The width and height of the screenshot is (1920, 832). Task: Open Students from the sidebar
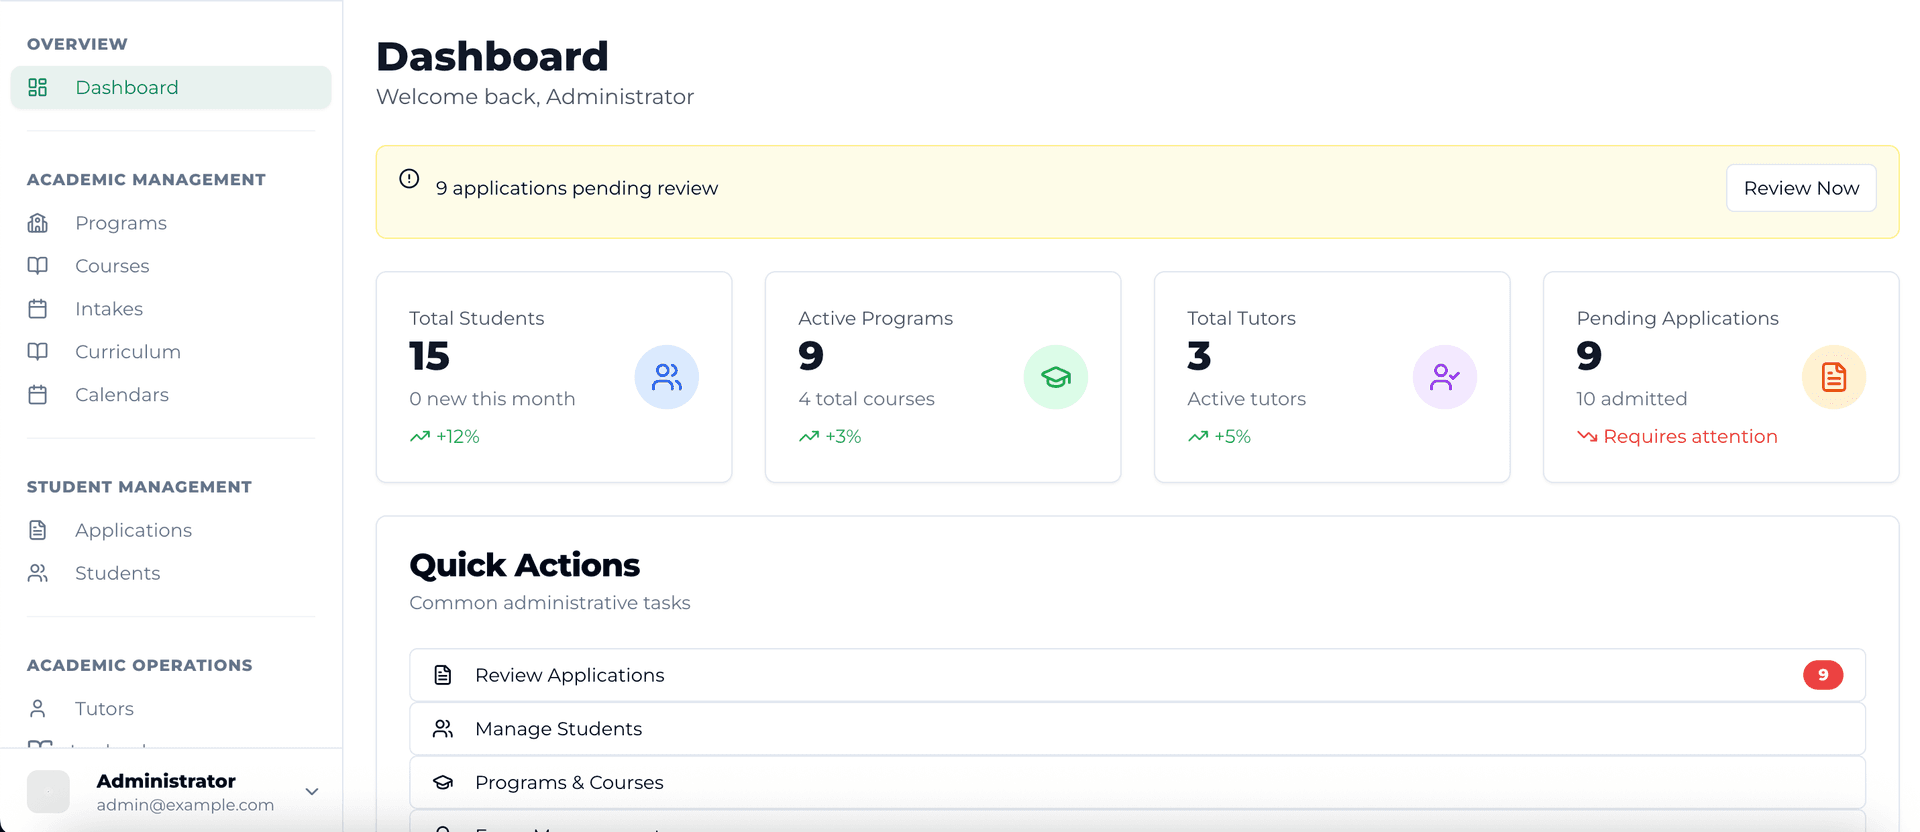point(171,573)
